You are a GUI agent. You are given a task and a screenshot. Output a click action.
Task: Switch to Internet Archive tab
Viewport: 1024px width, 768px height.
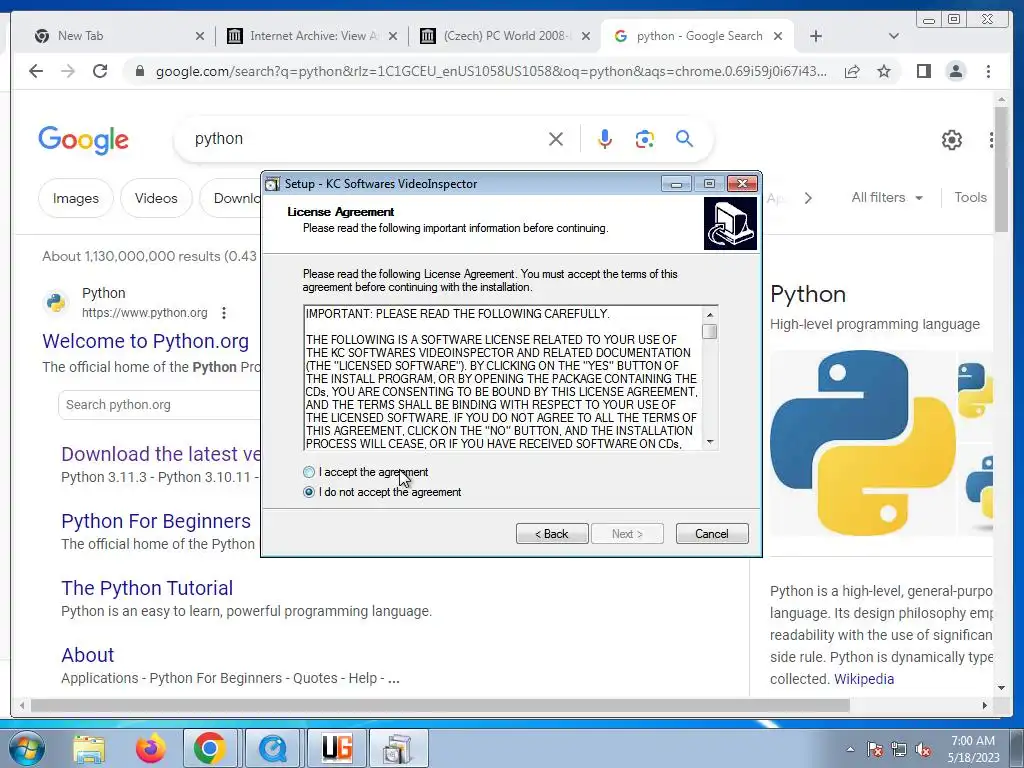tap(313, 36)
